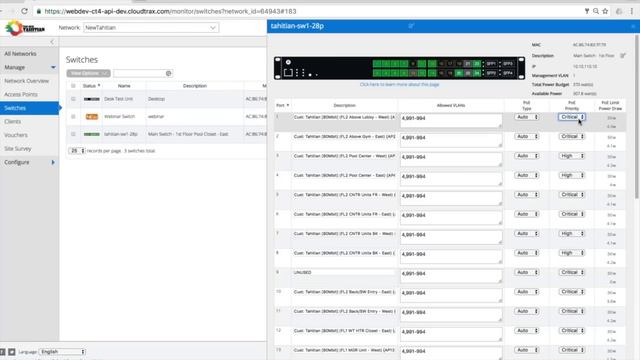The width and height of the screenshot is (640, 360).
Task: Click the secure lock icon in address bar
Action: (39, 11)
